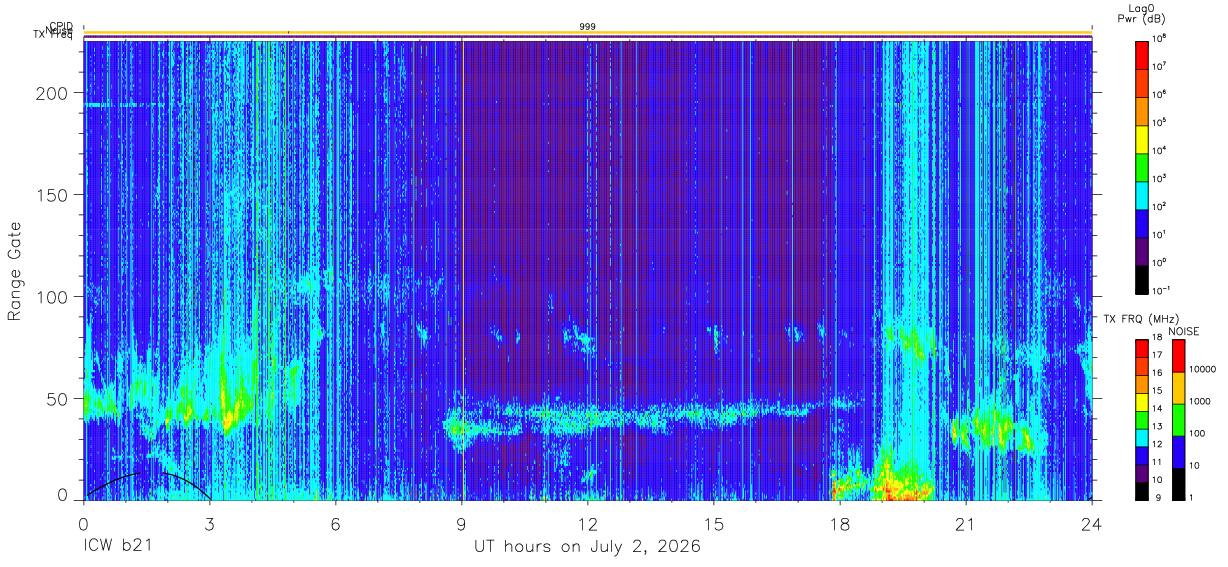
Task: Click the x-axis tick label '12'
Action: point(587,524)
